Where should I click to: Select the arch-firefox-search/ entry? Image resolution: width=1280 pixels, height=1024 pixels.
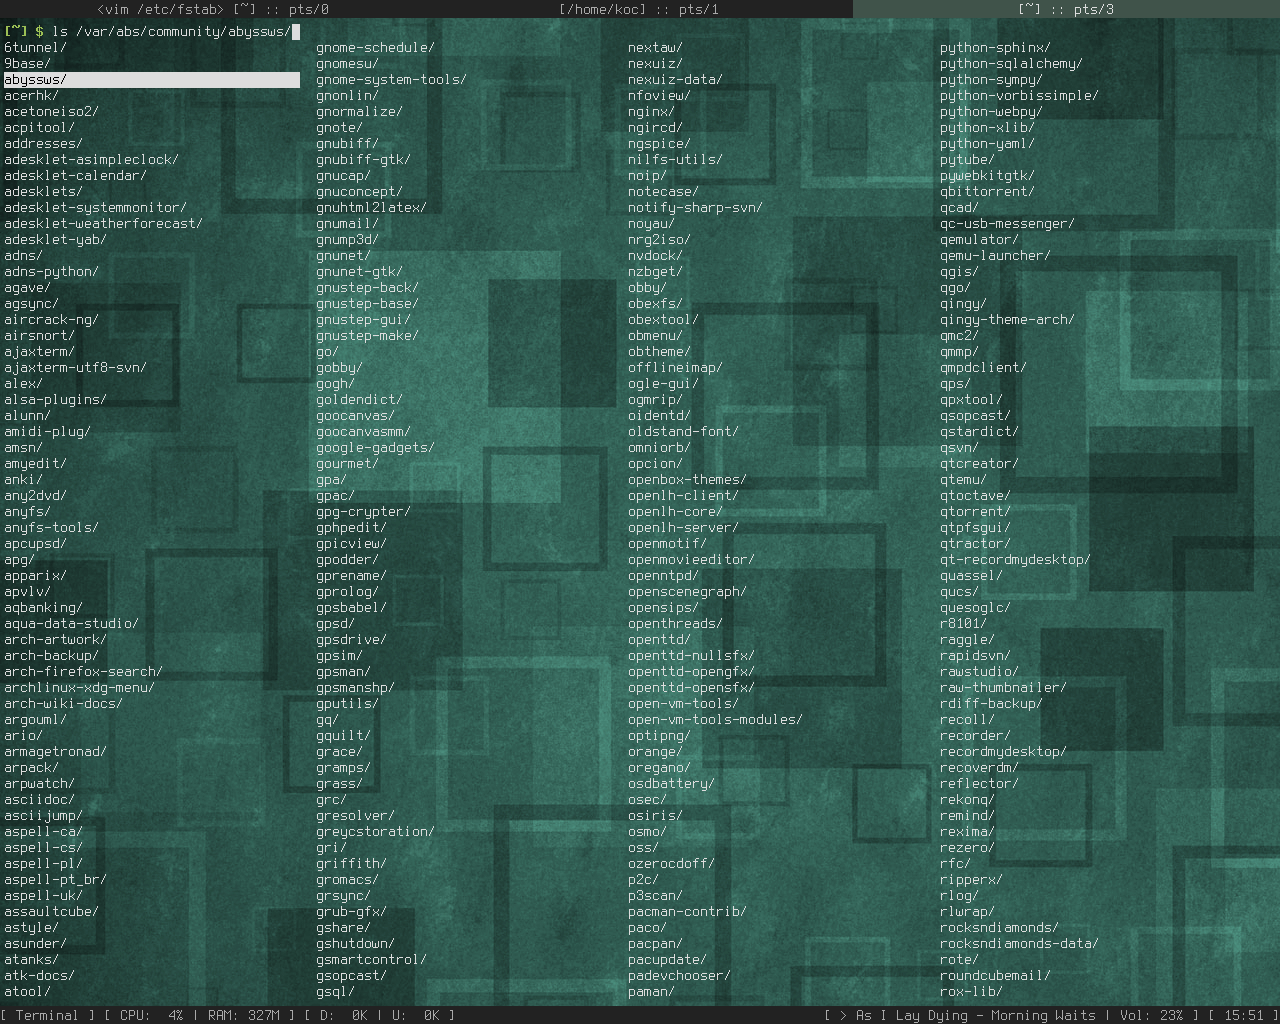tap(83, 671)
